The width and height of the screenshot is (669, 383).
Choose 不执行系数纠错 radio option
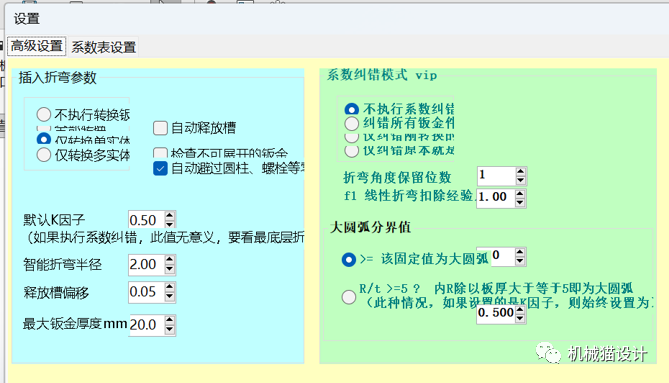click(352, 109)
